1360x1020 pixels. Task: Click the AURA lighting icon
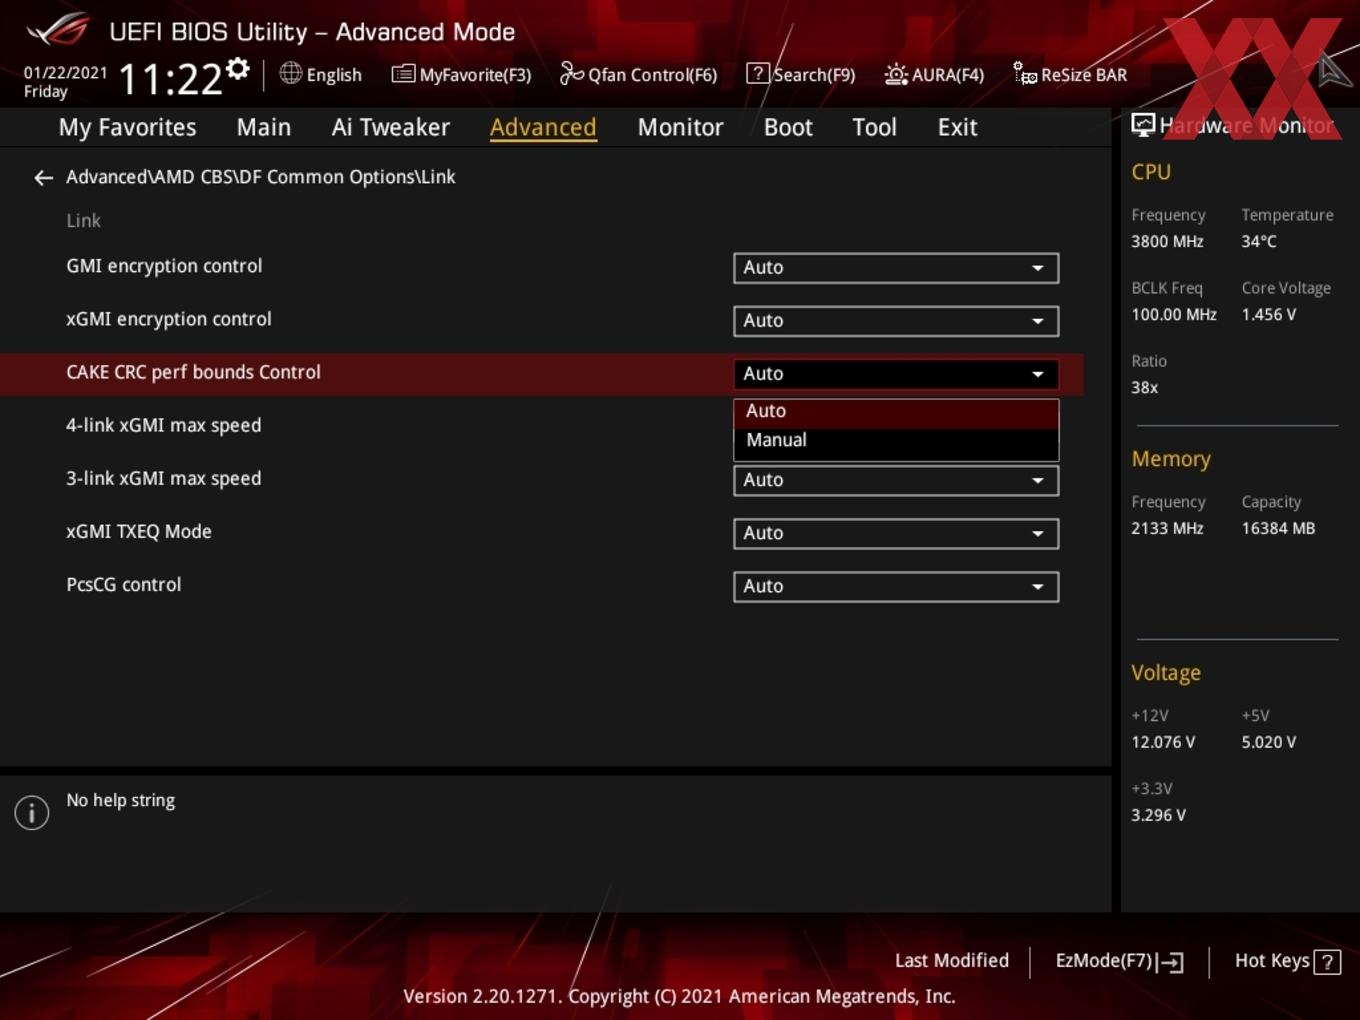(896, 74)
